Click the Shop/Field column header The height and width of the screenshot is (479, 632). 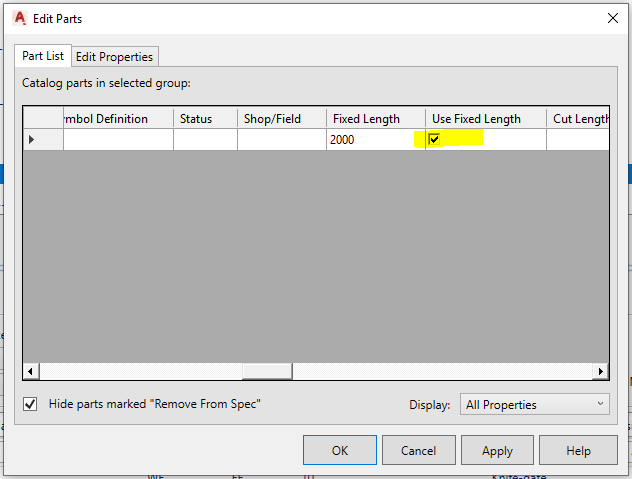coord(282,119)
